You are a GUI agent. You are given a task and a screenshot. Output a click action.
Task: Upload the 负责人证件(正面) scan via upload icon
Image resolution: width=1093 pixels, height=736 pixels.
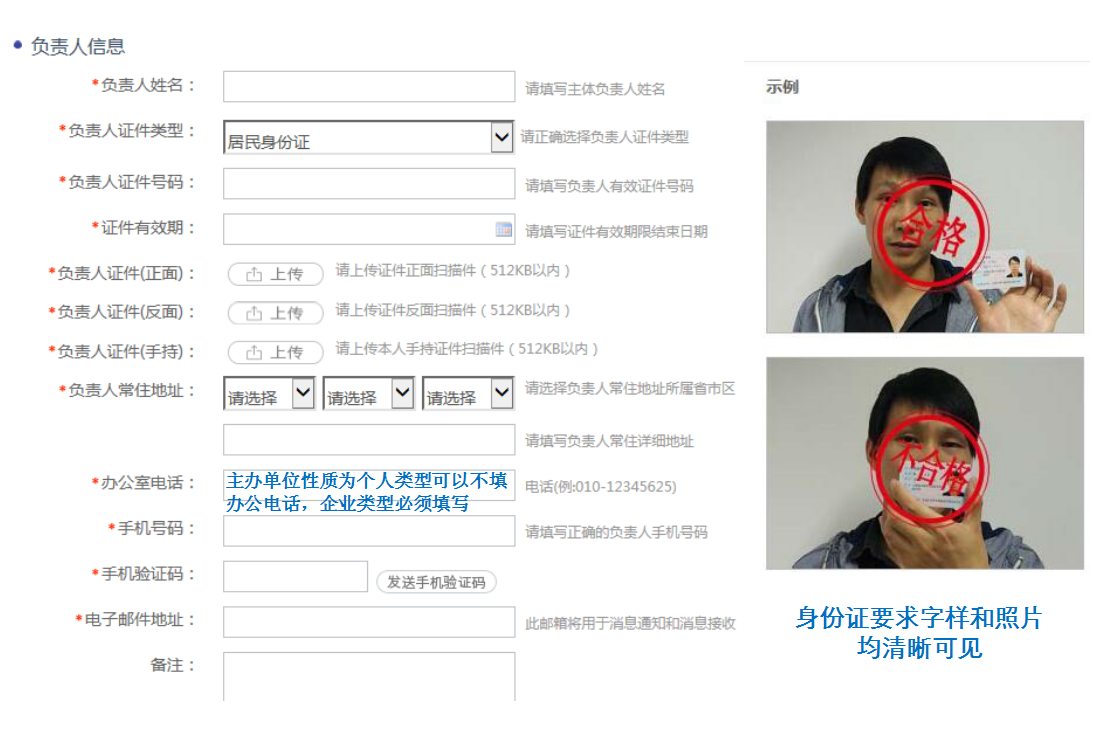pyautogui.click(x=274, y=274)
